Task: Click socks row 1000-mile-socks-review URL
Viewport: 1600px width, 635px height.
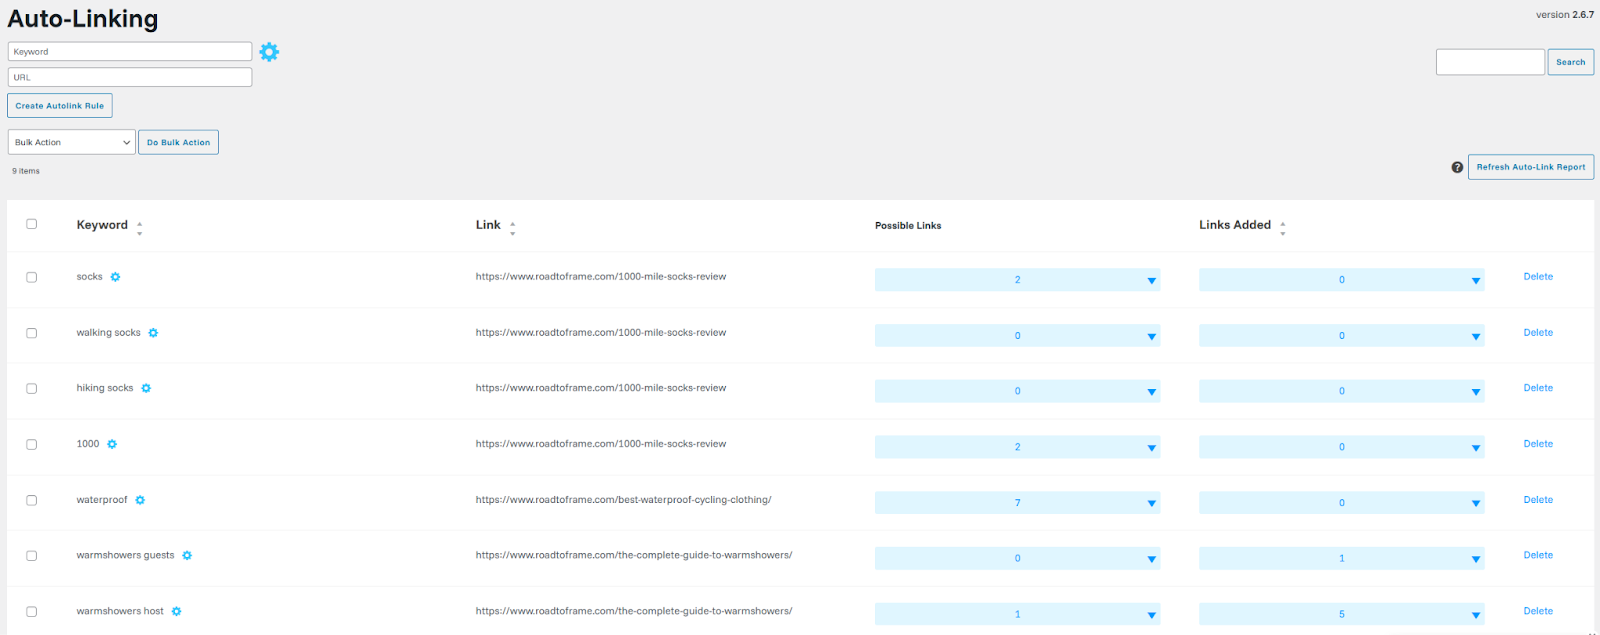Action: pos(601,277)
